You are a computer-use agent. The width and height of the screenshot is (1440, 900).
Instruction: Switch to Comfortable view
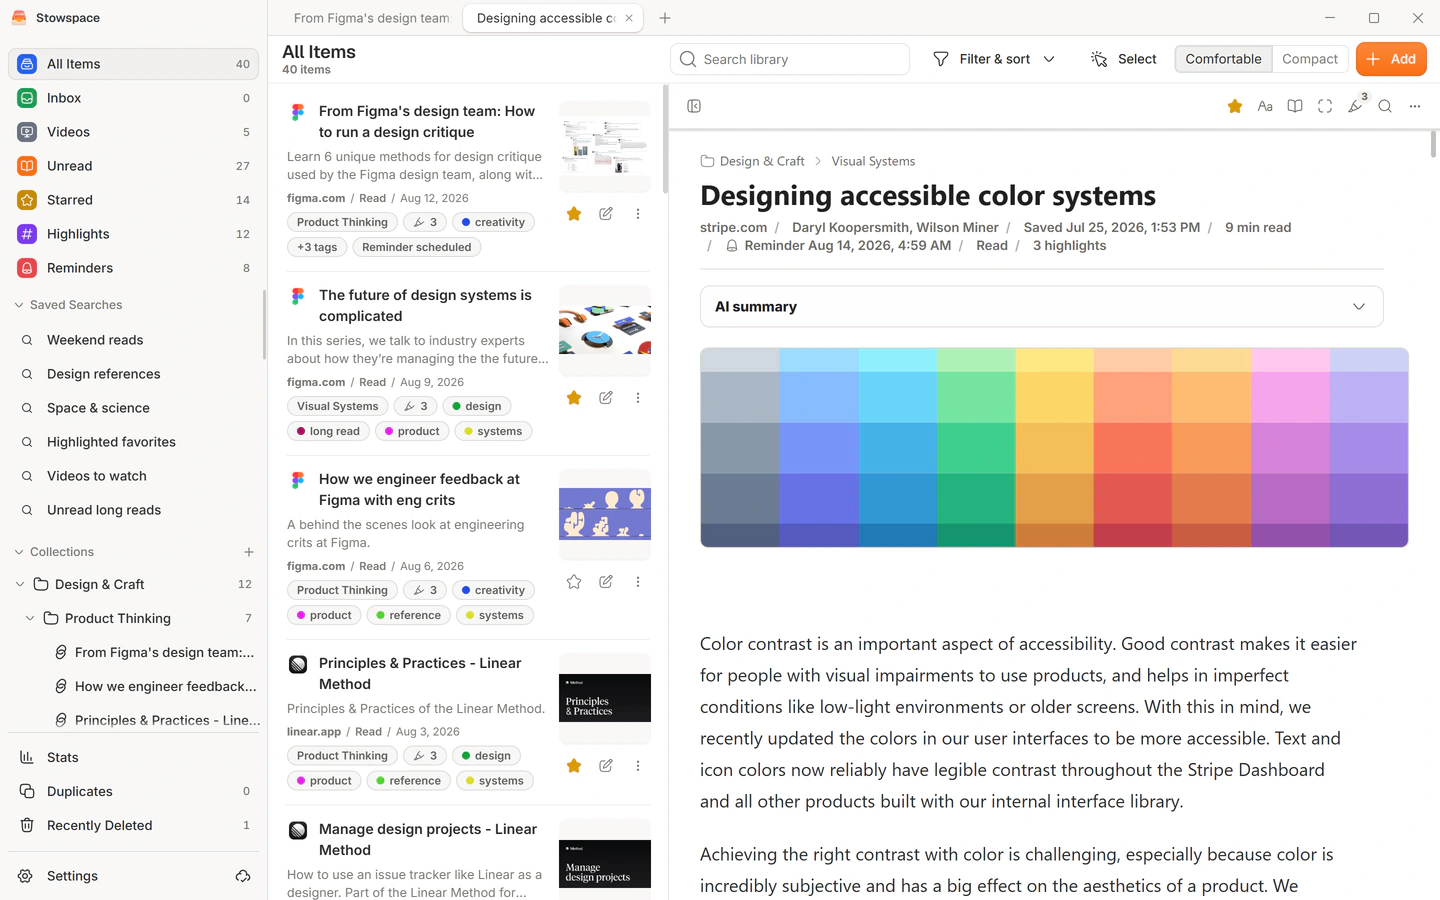(1223, 59)
